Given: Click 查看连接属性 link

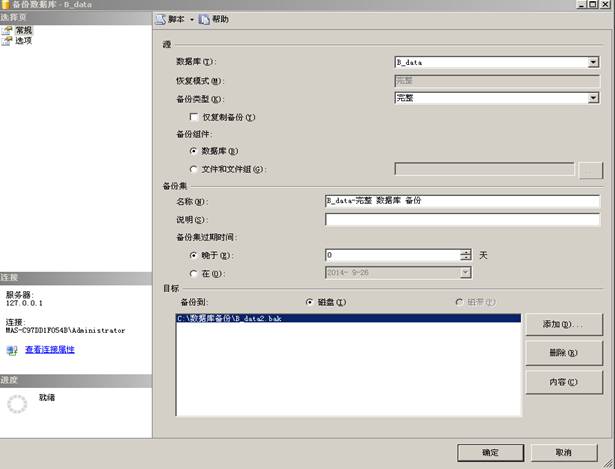Looking at the screenshot, I should (x=50, y=349).
